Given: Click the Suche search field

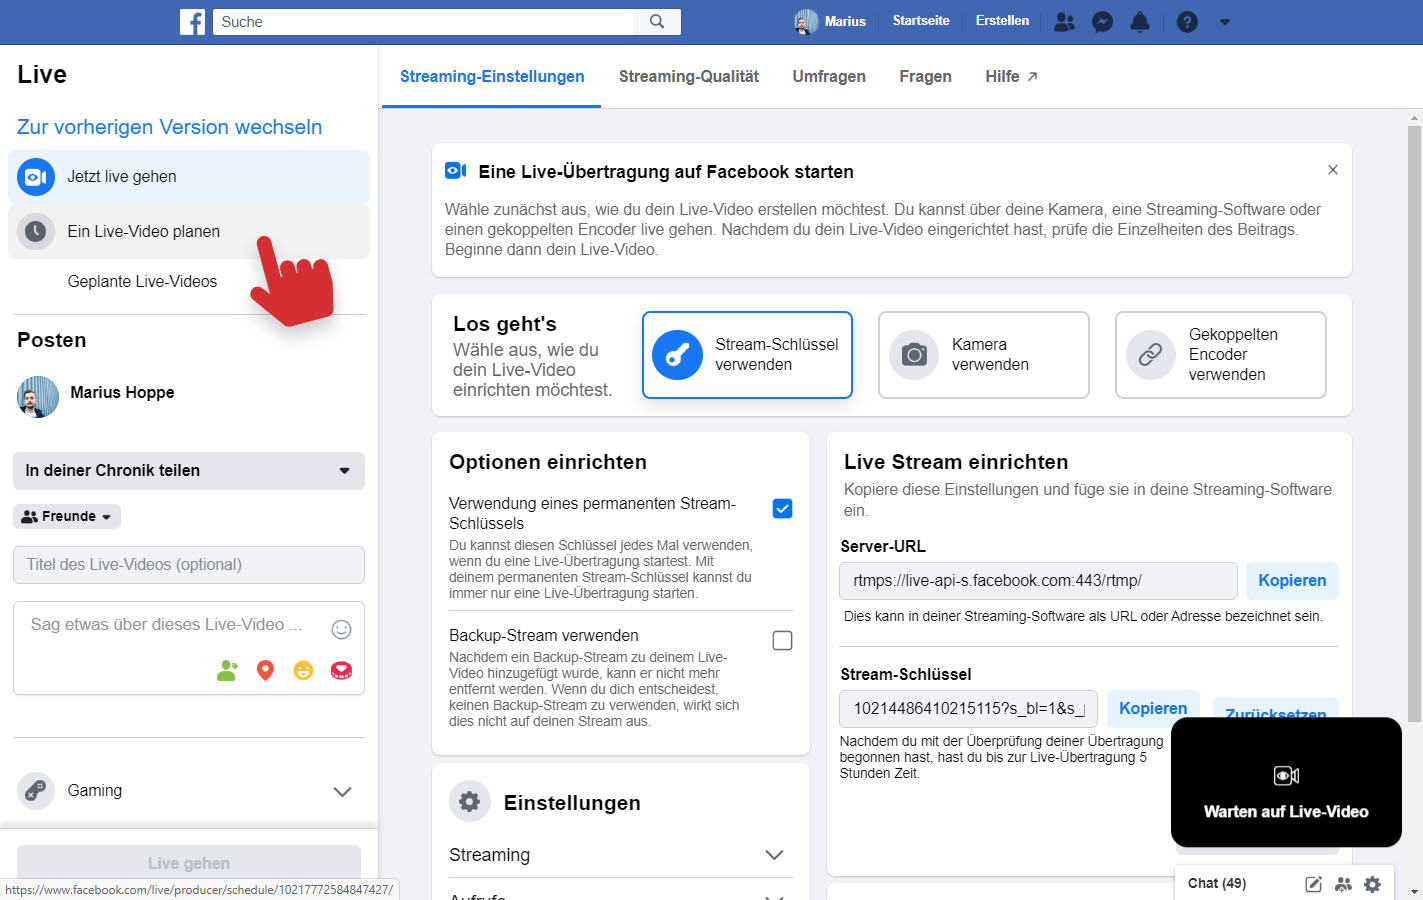Looking at the screenshot, I should (424, 21).
